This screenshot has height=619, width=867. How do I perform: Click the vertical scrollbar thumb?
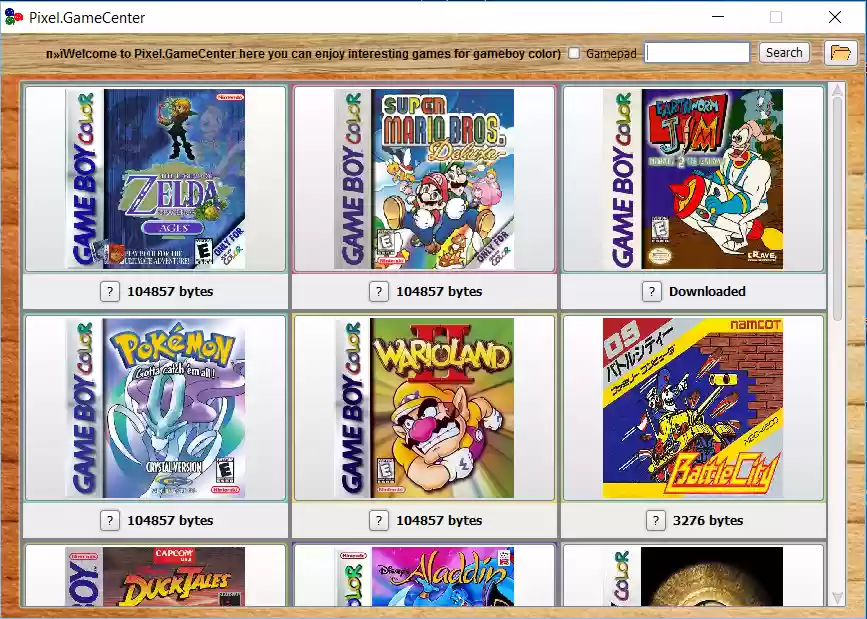[837, 209]
